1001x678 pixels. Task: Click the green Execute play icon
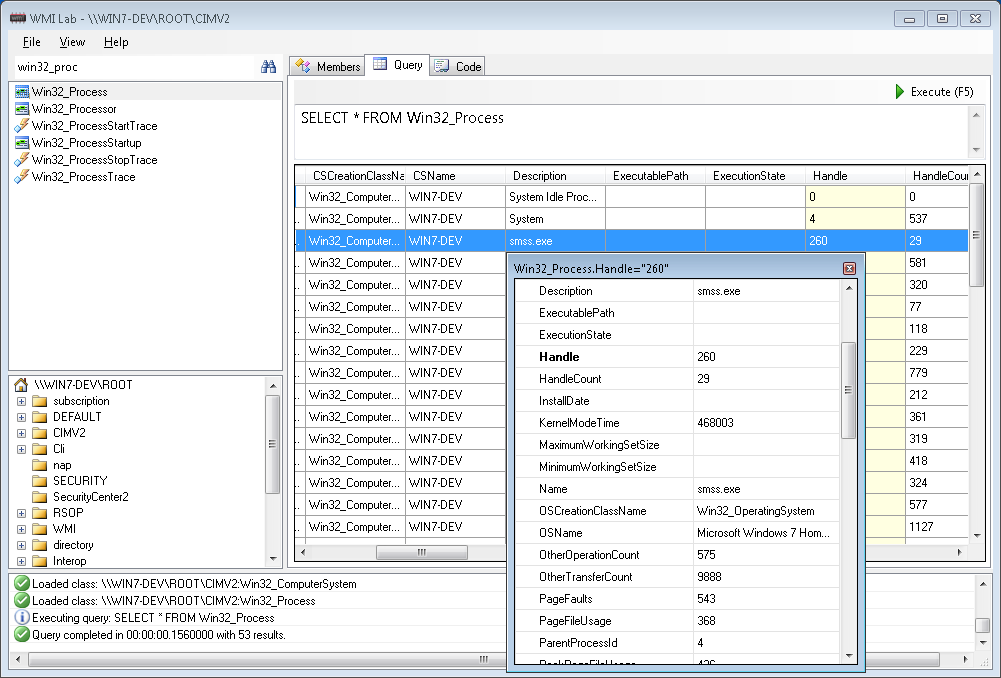899,91
